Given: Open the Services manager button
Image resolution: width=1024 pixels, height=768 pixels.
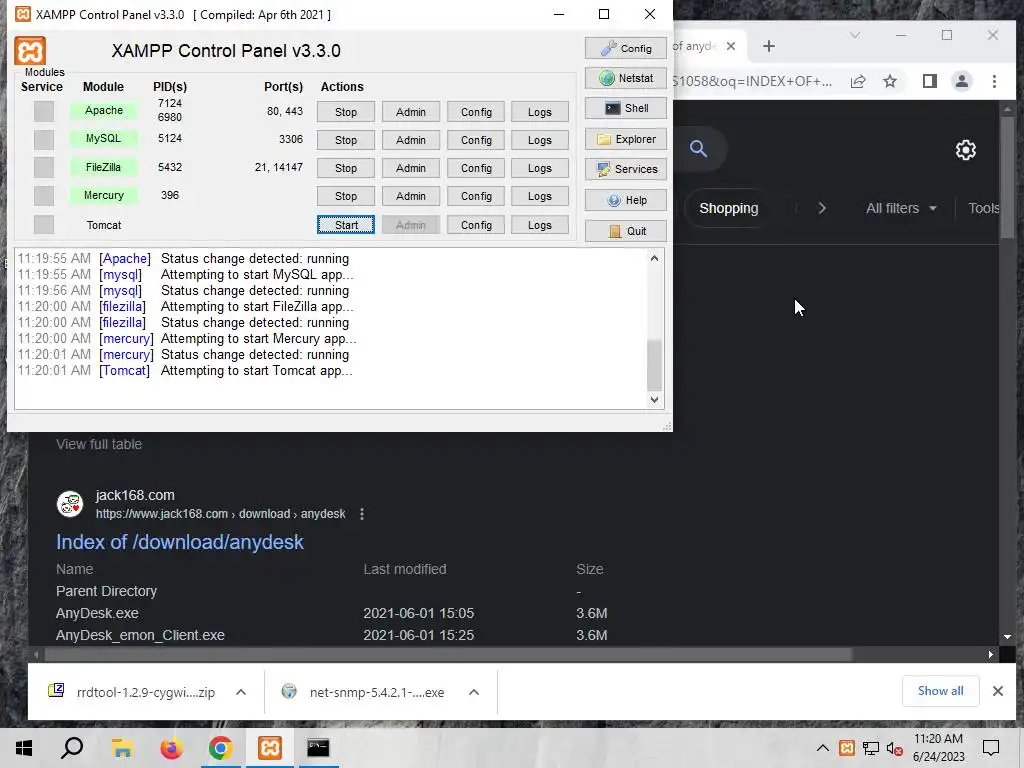Looking at the screenshot, I should click(626, 169).
